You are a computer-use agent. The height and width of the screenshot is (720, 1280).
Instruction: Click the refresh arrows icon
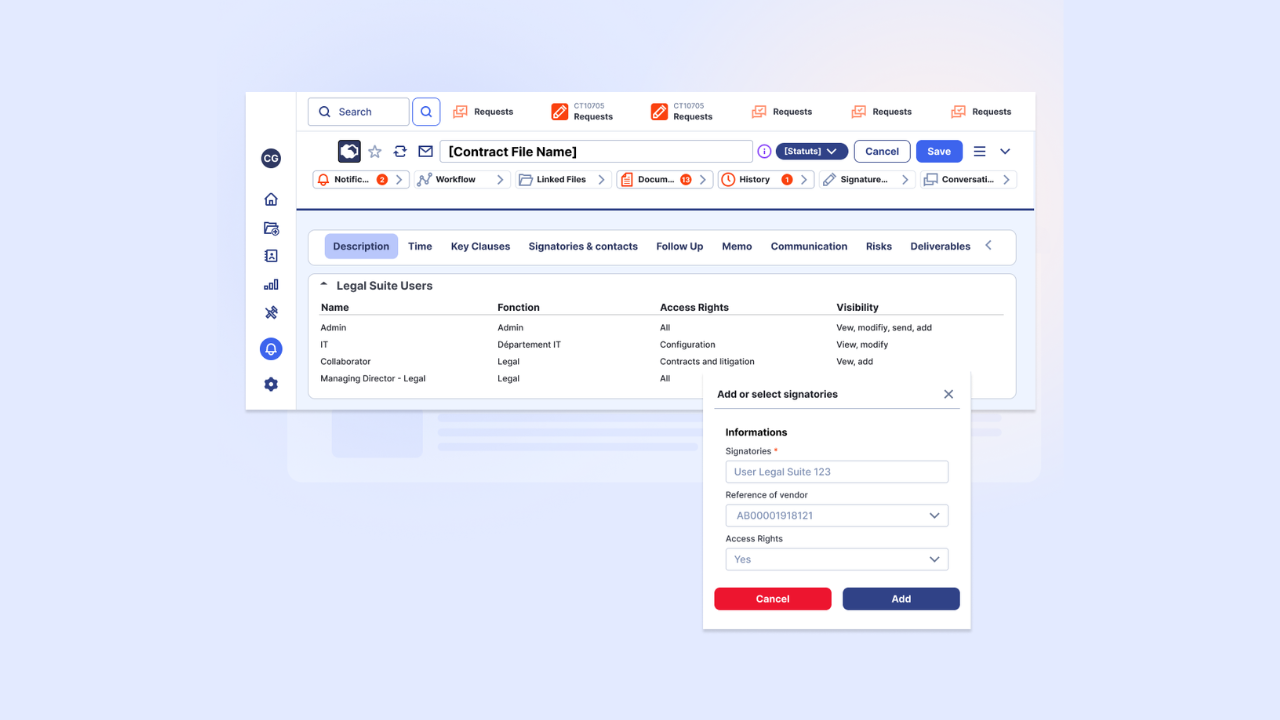[400, 151]
